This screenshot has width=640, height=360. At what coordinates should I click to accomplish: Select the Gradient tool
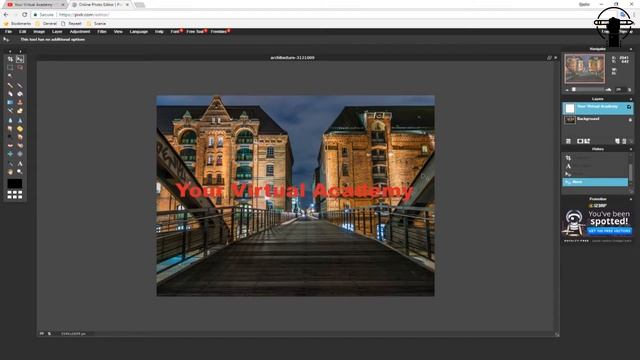coord(10,102)
